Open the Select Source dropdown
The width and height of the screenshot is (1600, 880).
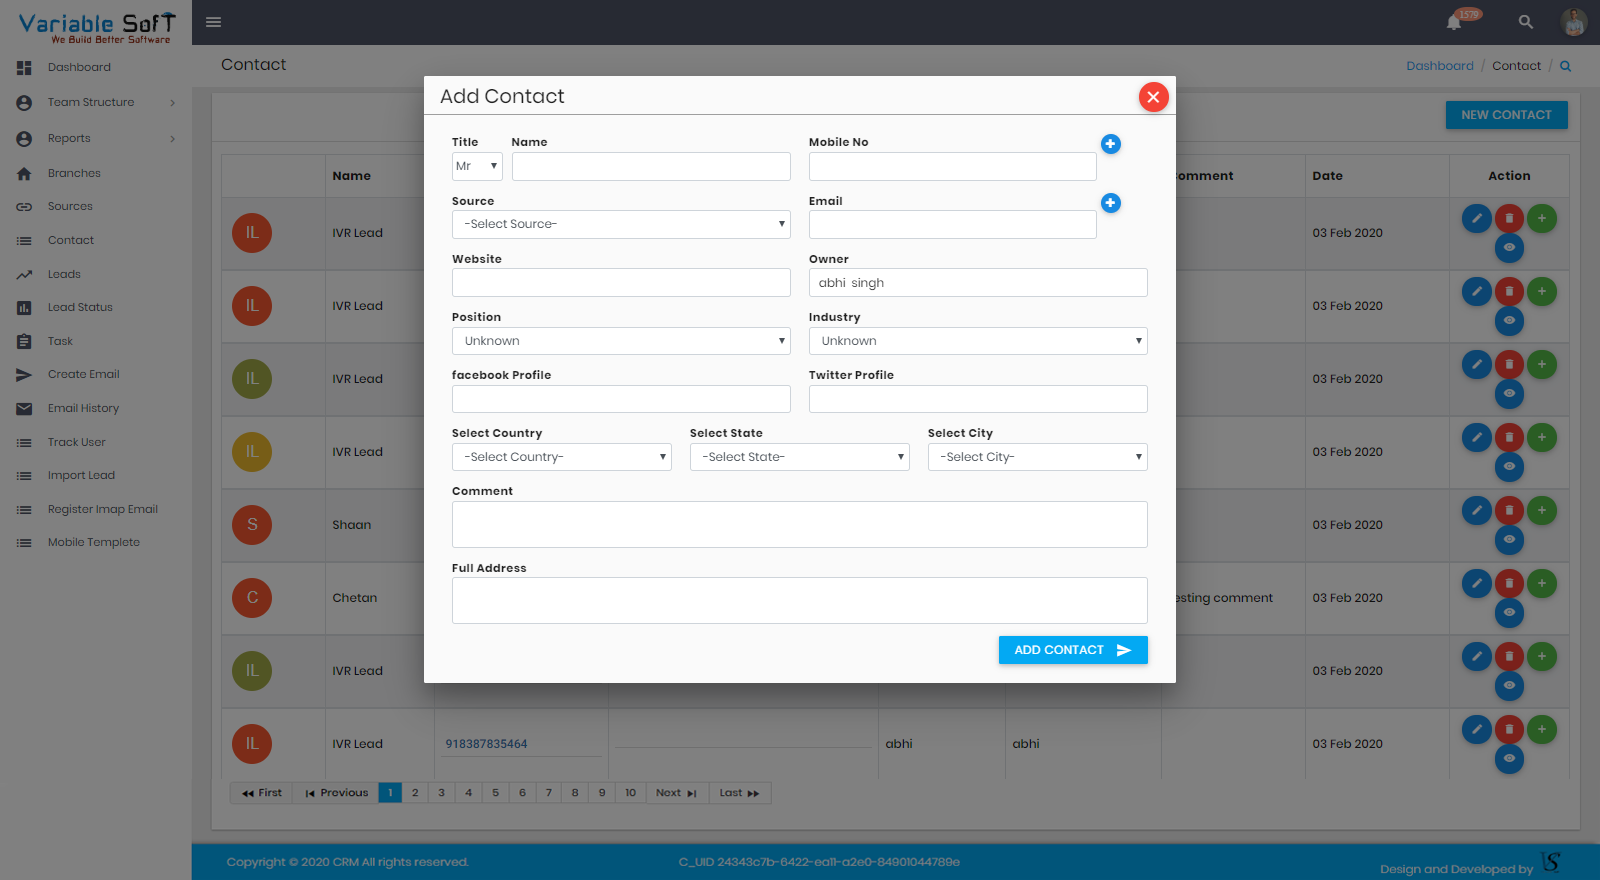click(620, 224)
